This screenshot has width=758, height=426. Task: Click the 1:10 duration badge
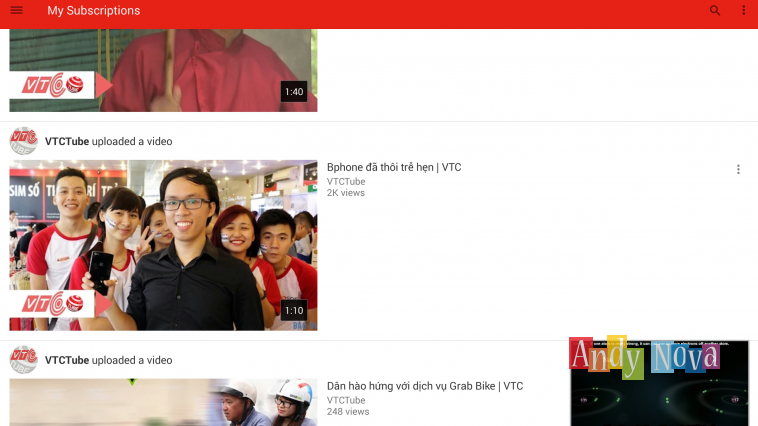click(293, 311)
